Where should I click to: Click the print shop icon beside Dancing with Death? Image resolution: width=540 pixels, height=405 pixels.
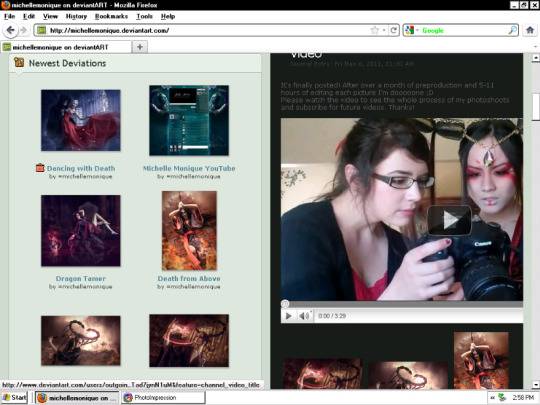coord(40,168)
